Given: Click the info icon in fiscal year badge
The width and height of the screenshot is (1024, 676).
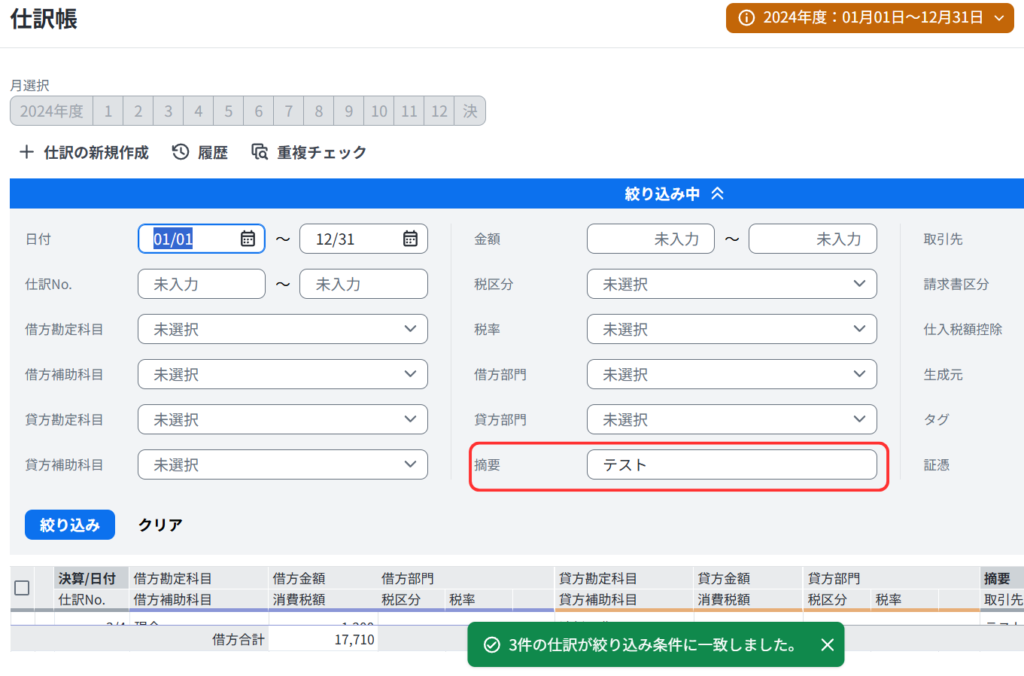Looking at the screenshot, I should pos(746,17).
